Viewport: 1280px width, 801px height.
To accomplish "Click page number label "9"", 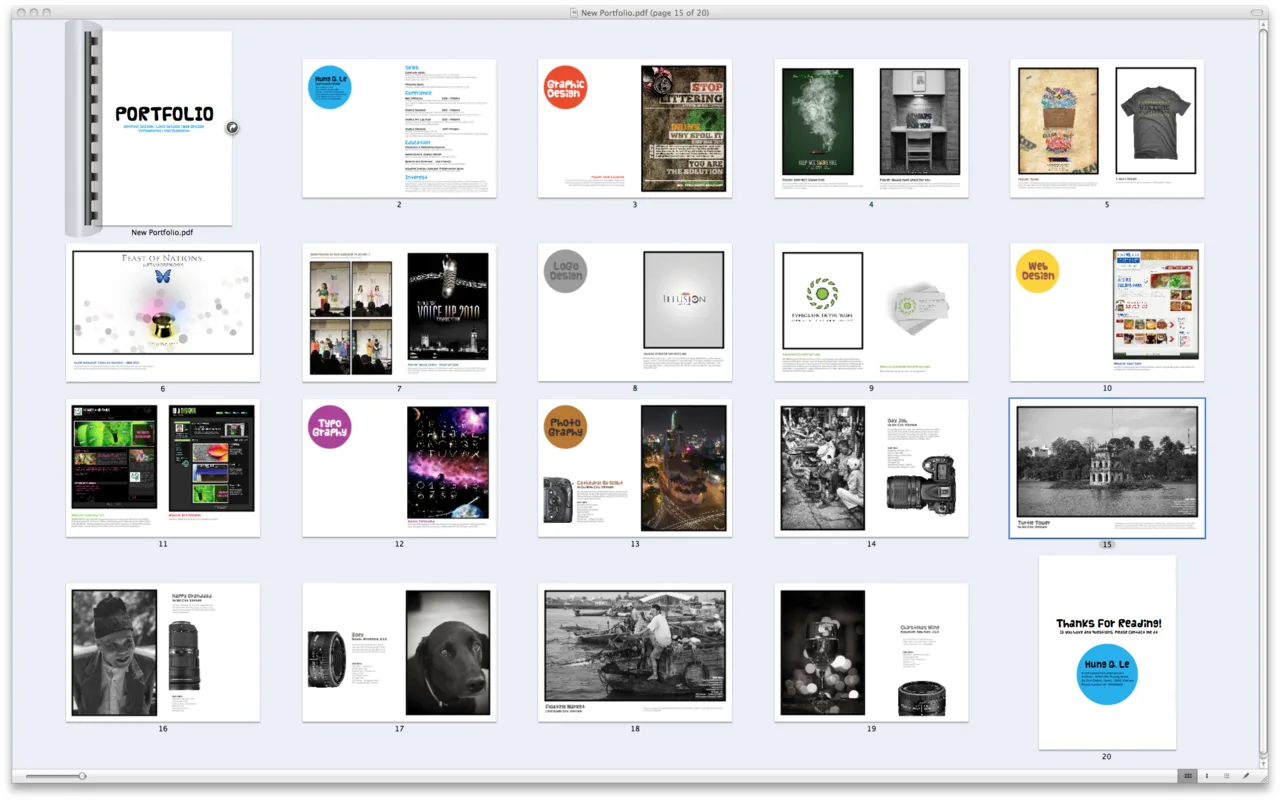I will pos(871,389).
